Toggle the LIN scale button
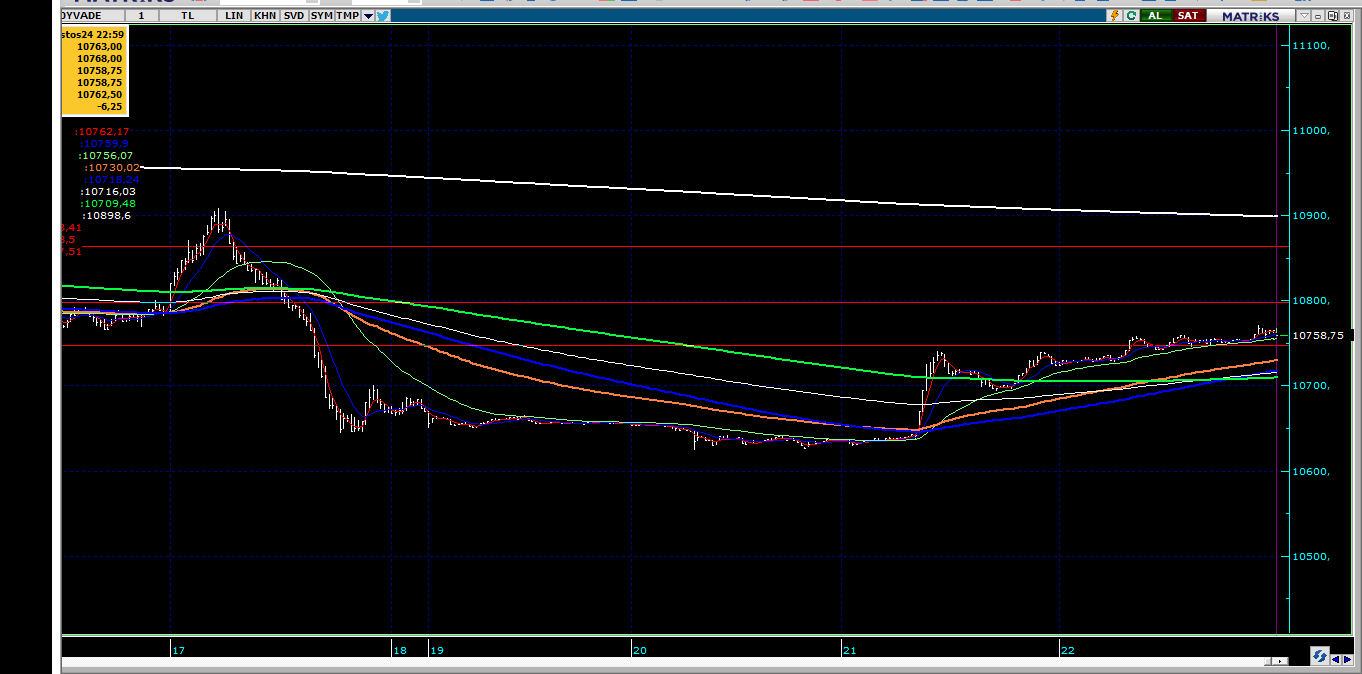 [234, 16]
